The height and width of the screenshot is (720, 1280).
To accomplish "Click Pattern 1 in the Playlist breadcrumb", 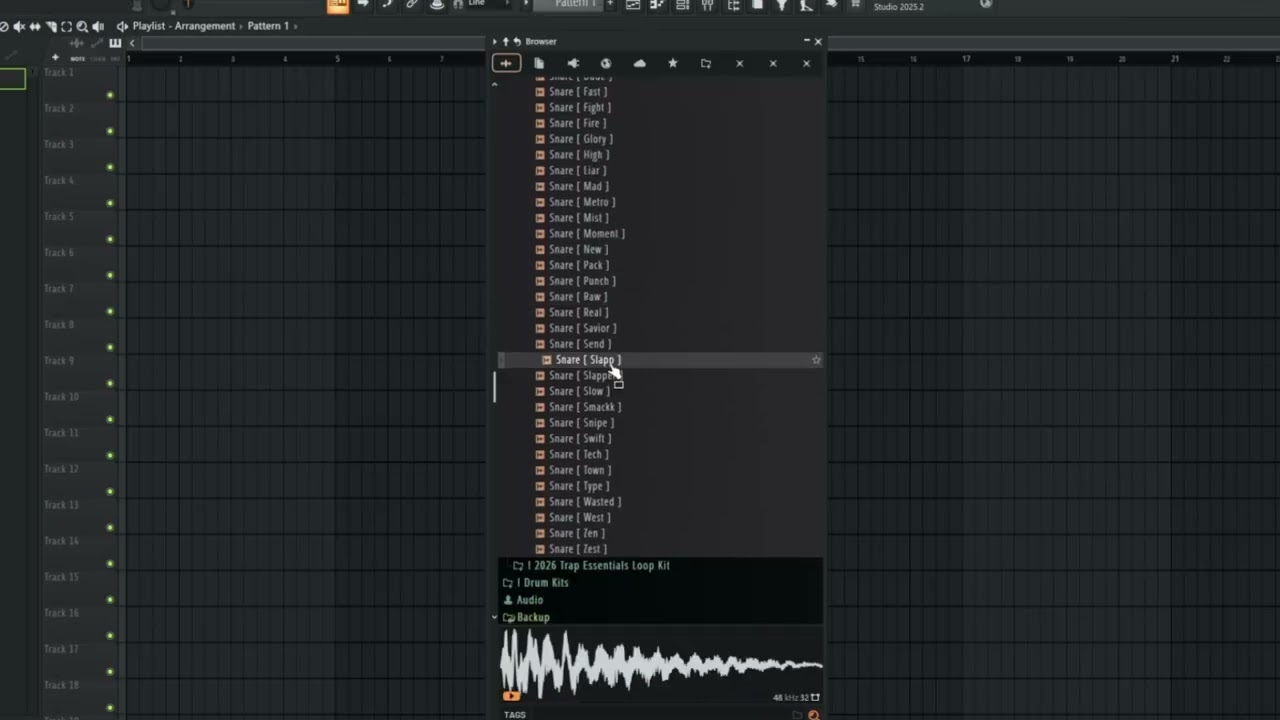I will pos(269,26).
